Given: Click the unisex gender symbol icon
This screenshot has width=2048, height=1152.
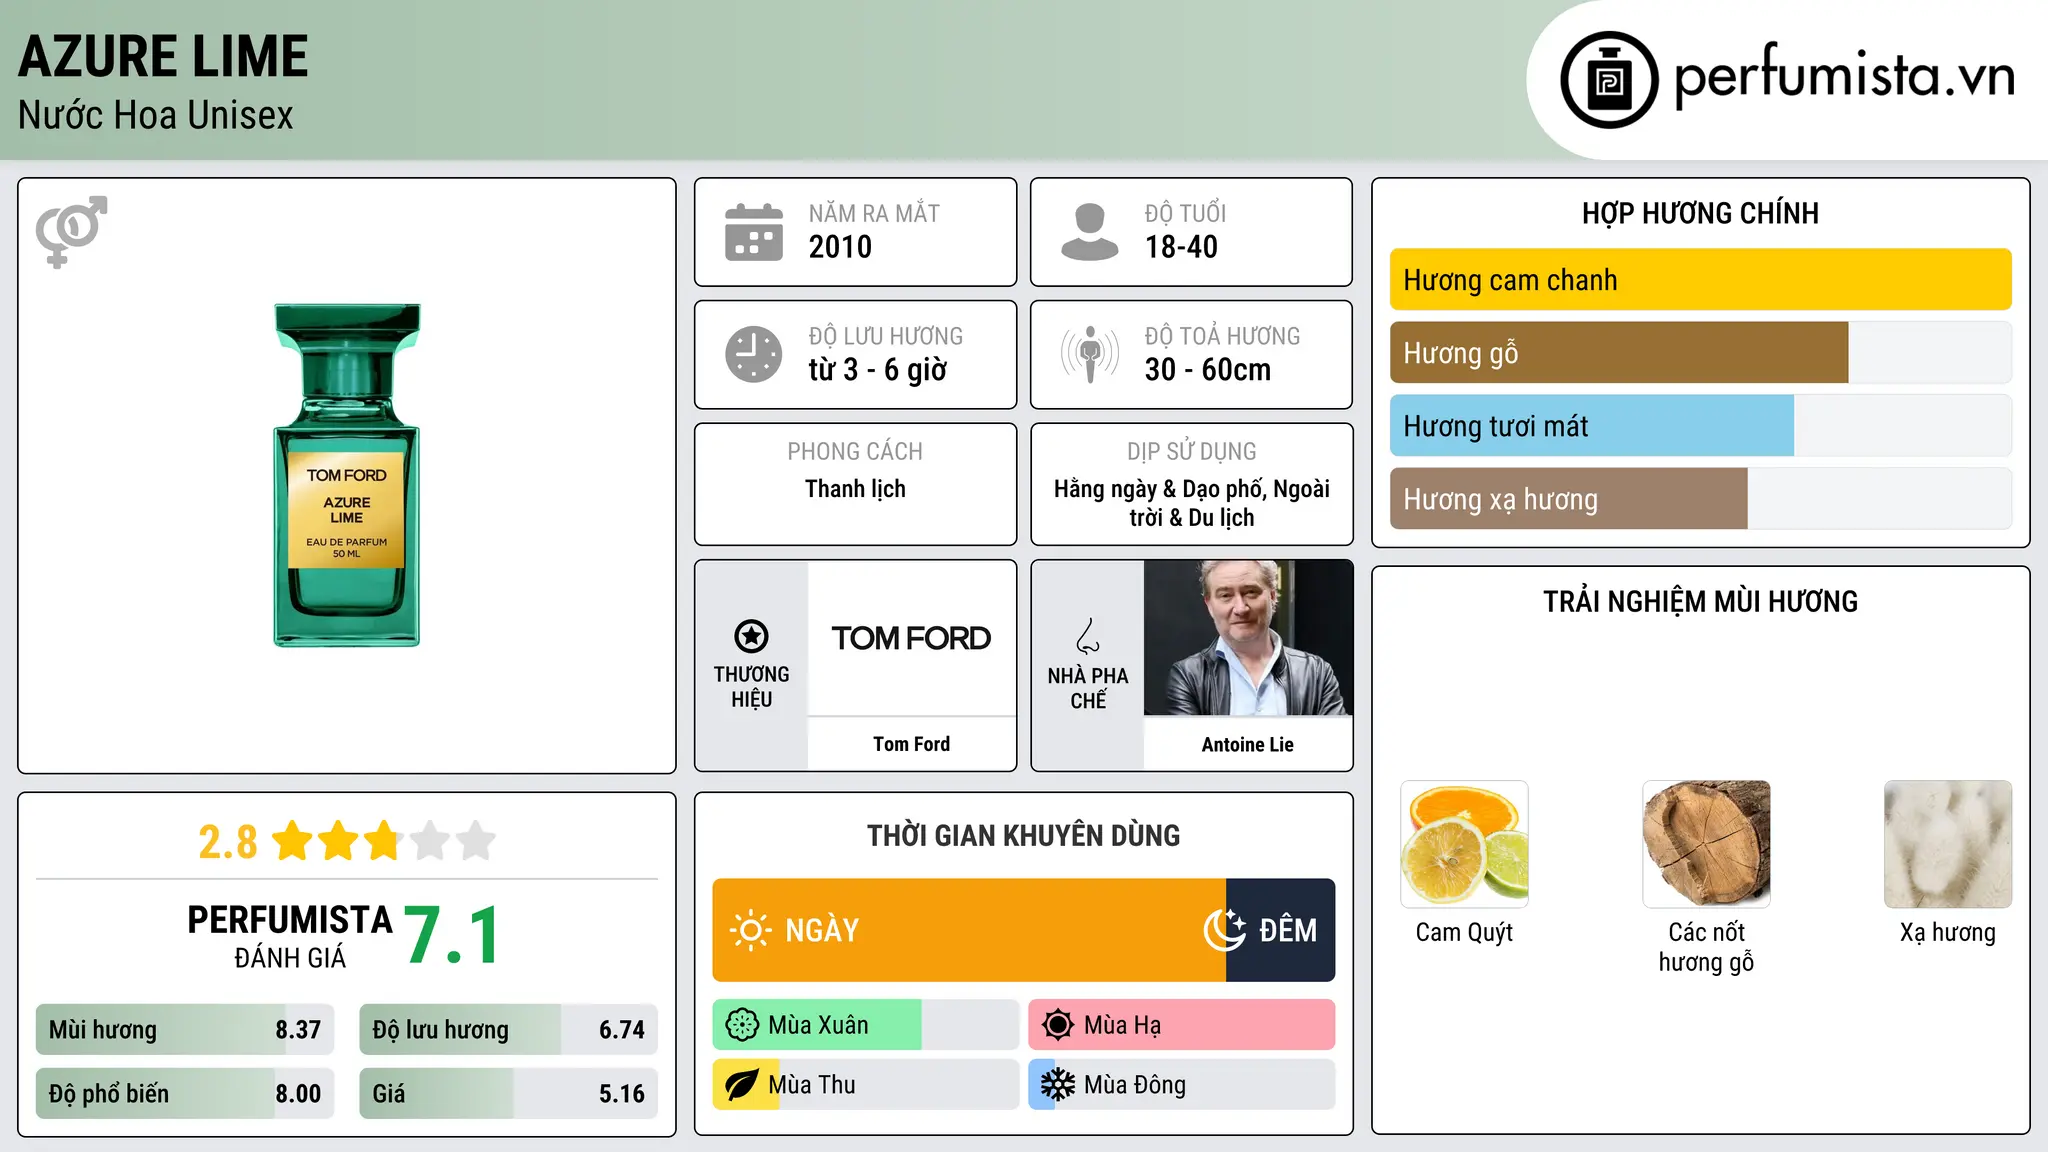Looking at the screenshot, I should 71,231.
